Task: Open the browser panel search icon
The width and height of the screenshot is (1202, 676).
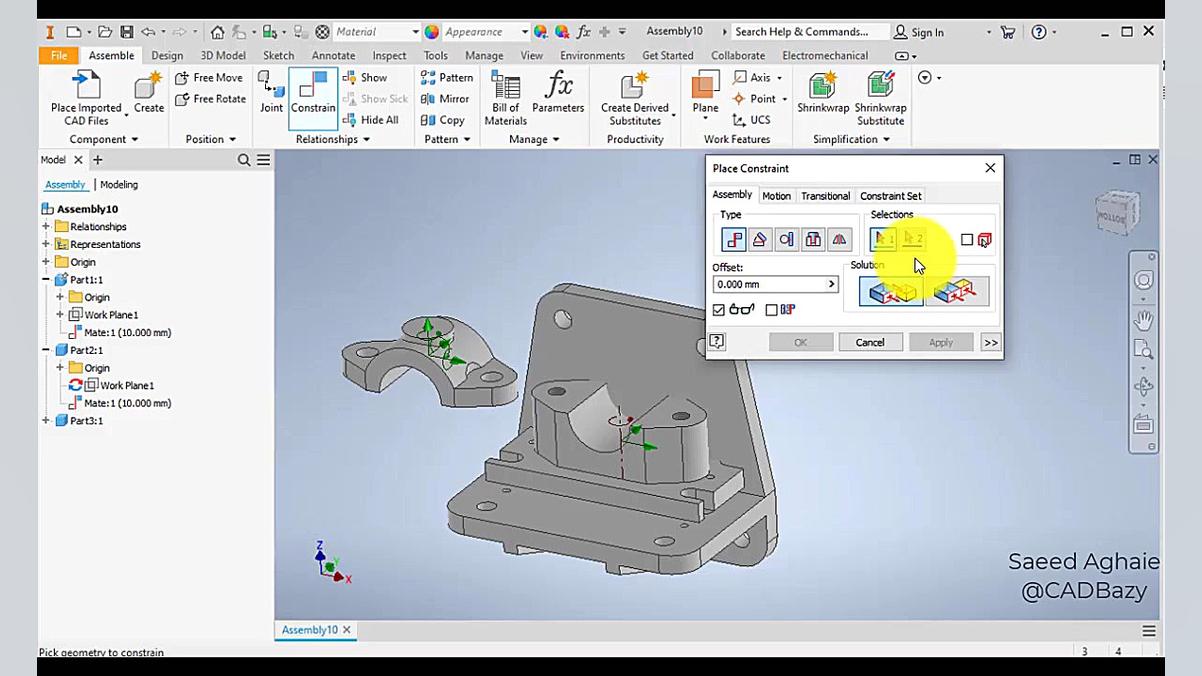Action: tap(244, 160)
